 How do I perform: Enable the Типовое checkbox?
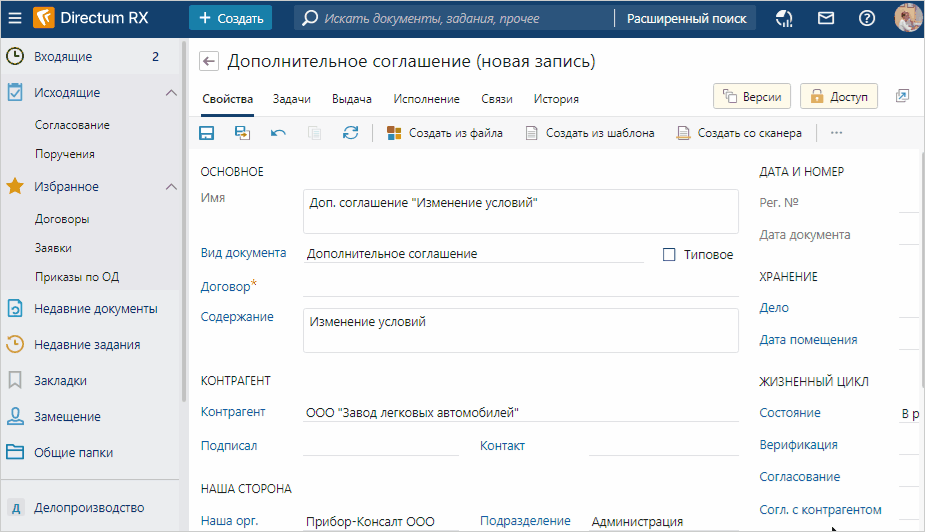point(670,254)
